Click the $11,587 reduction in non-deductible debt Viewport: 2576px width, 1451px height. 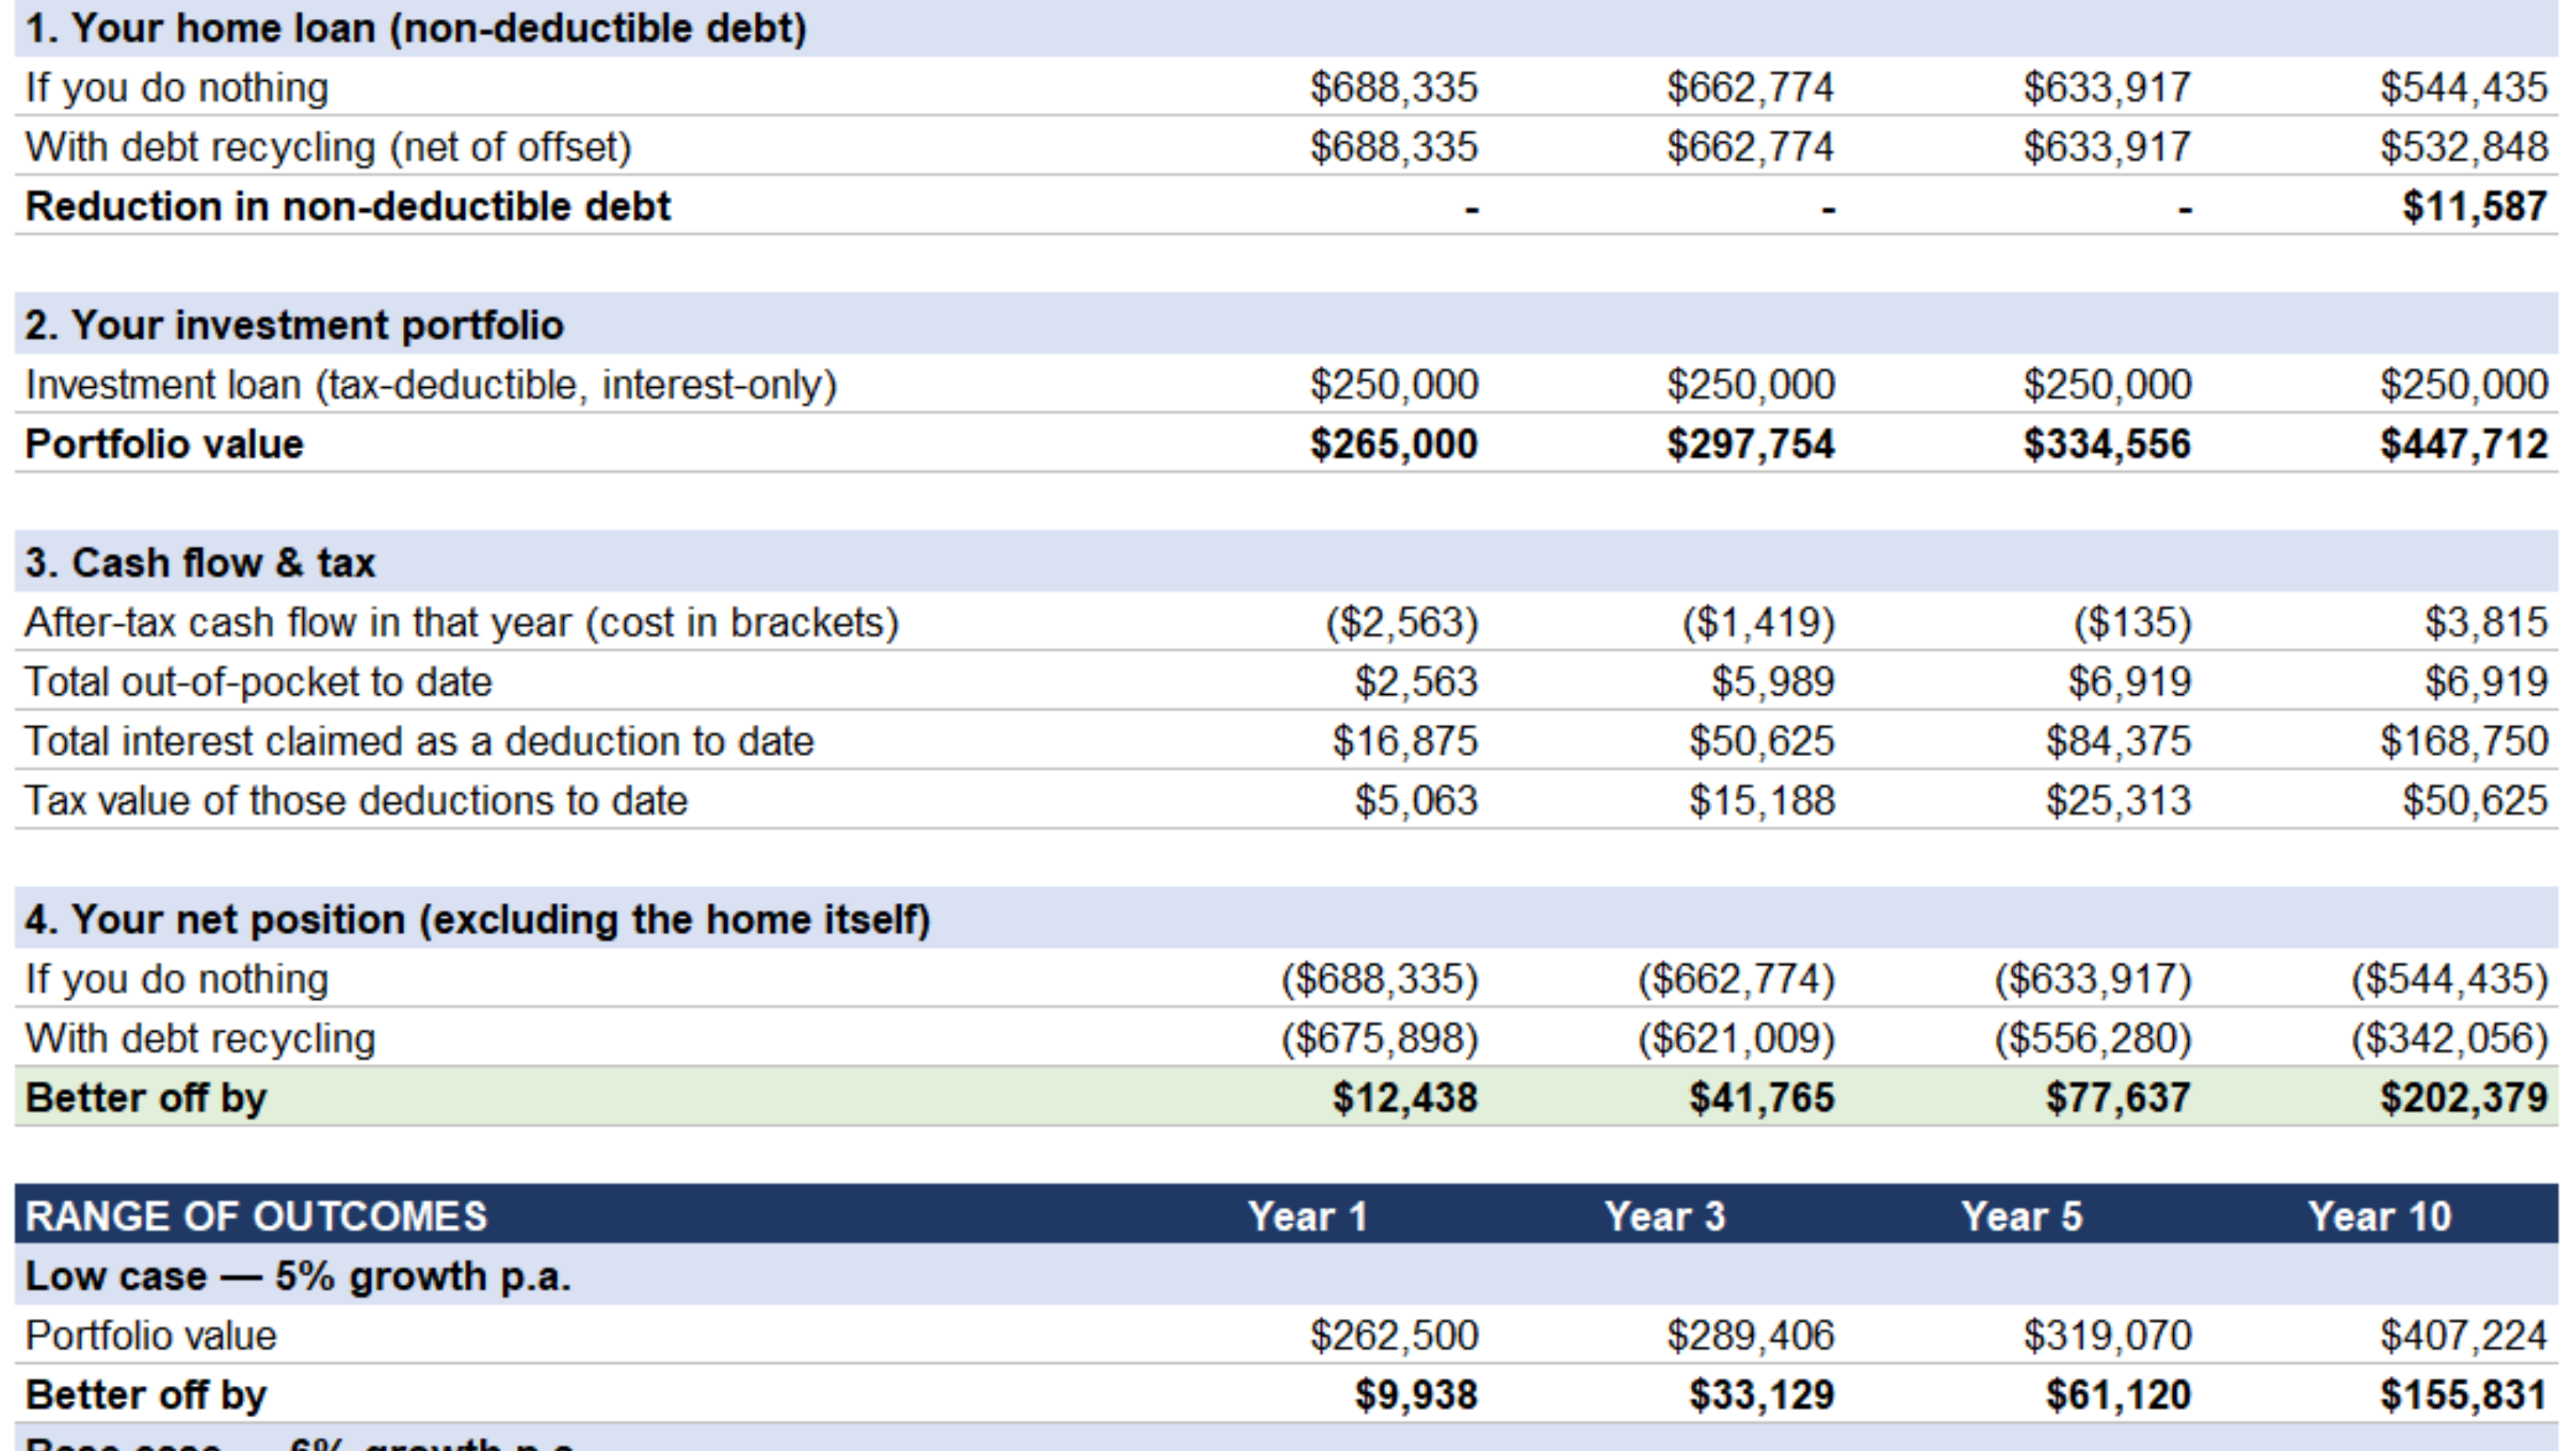click(x=2474, y=207)
